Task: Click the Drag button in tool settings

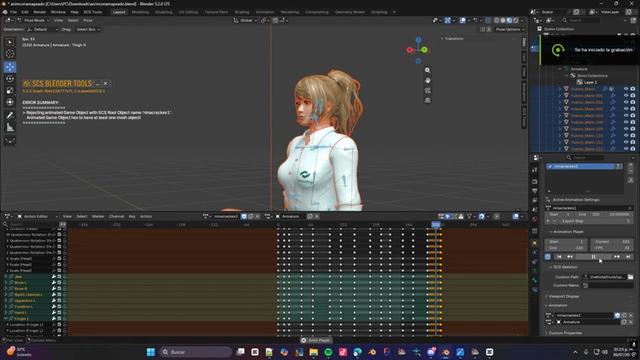Action: click(66, 29)
